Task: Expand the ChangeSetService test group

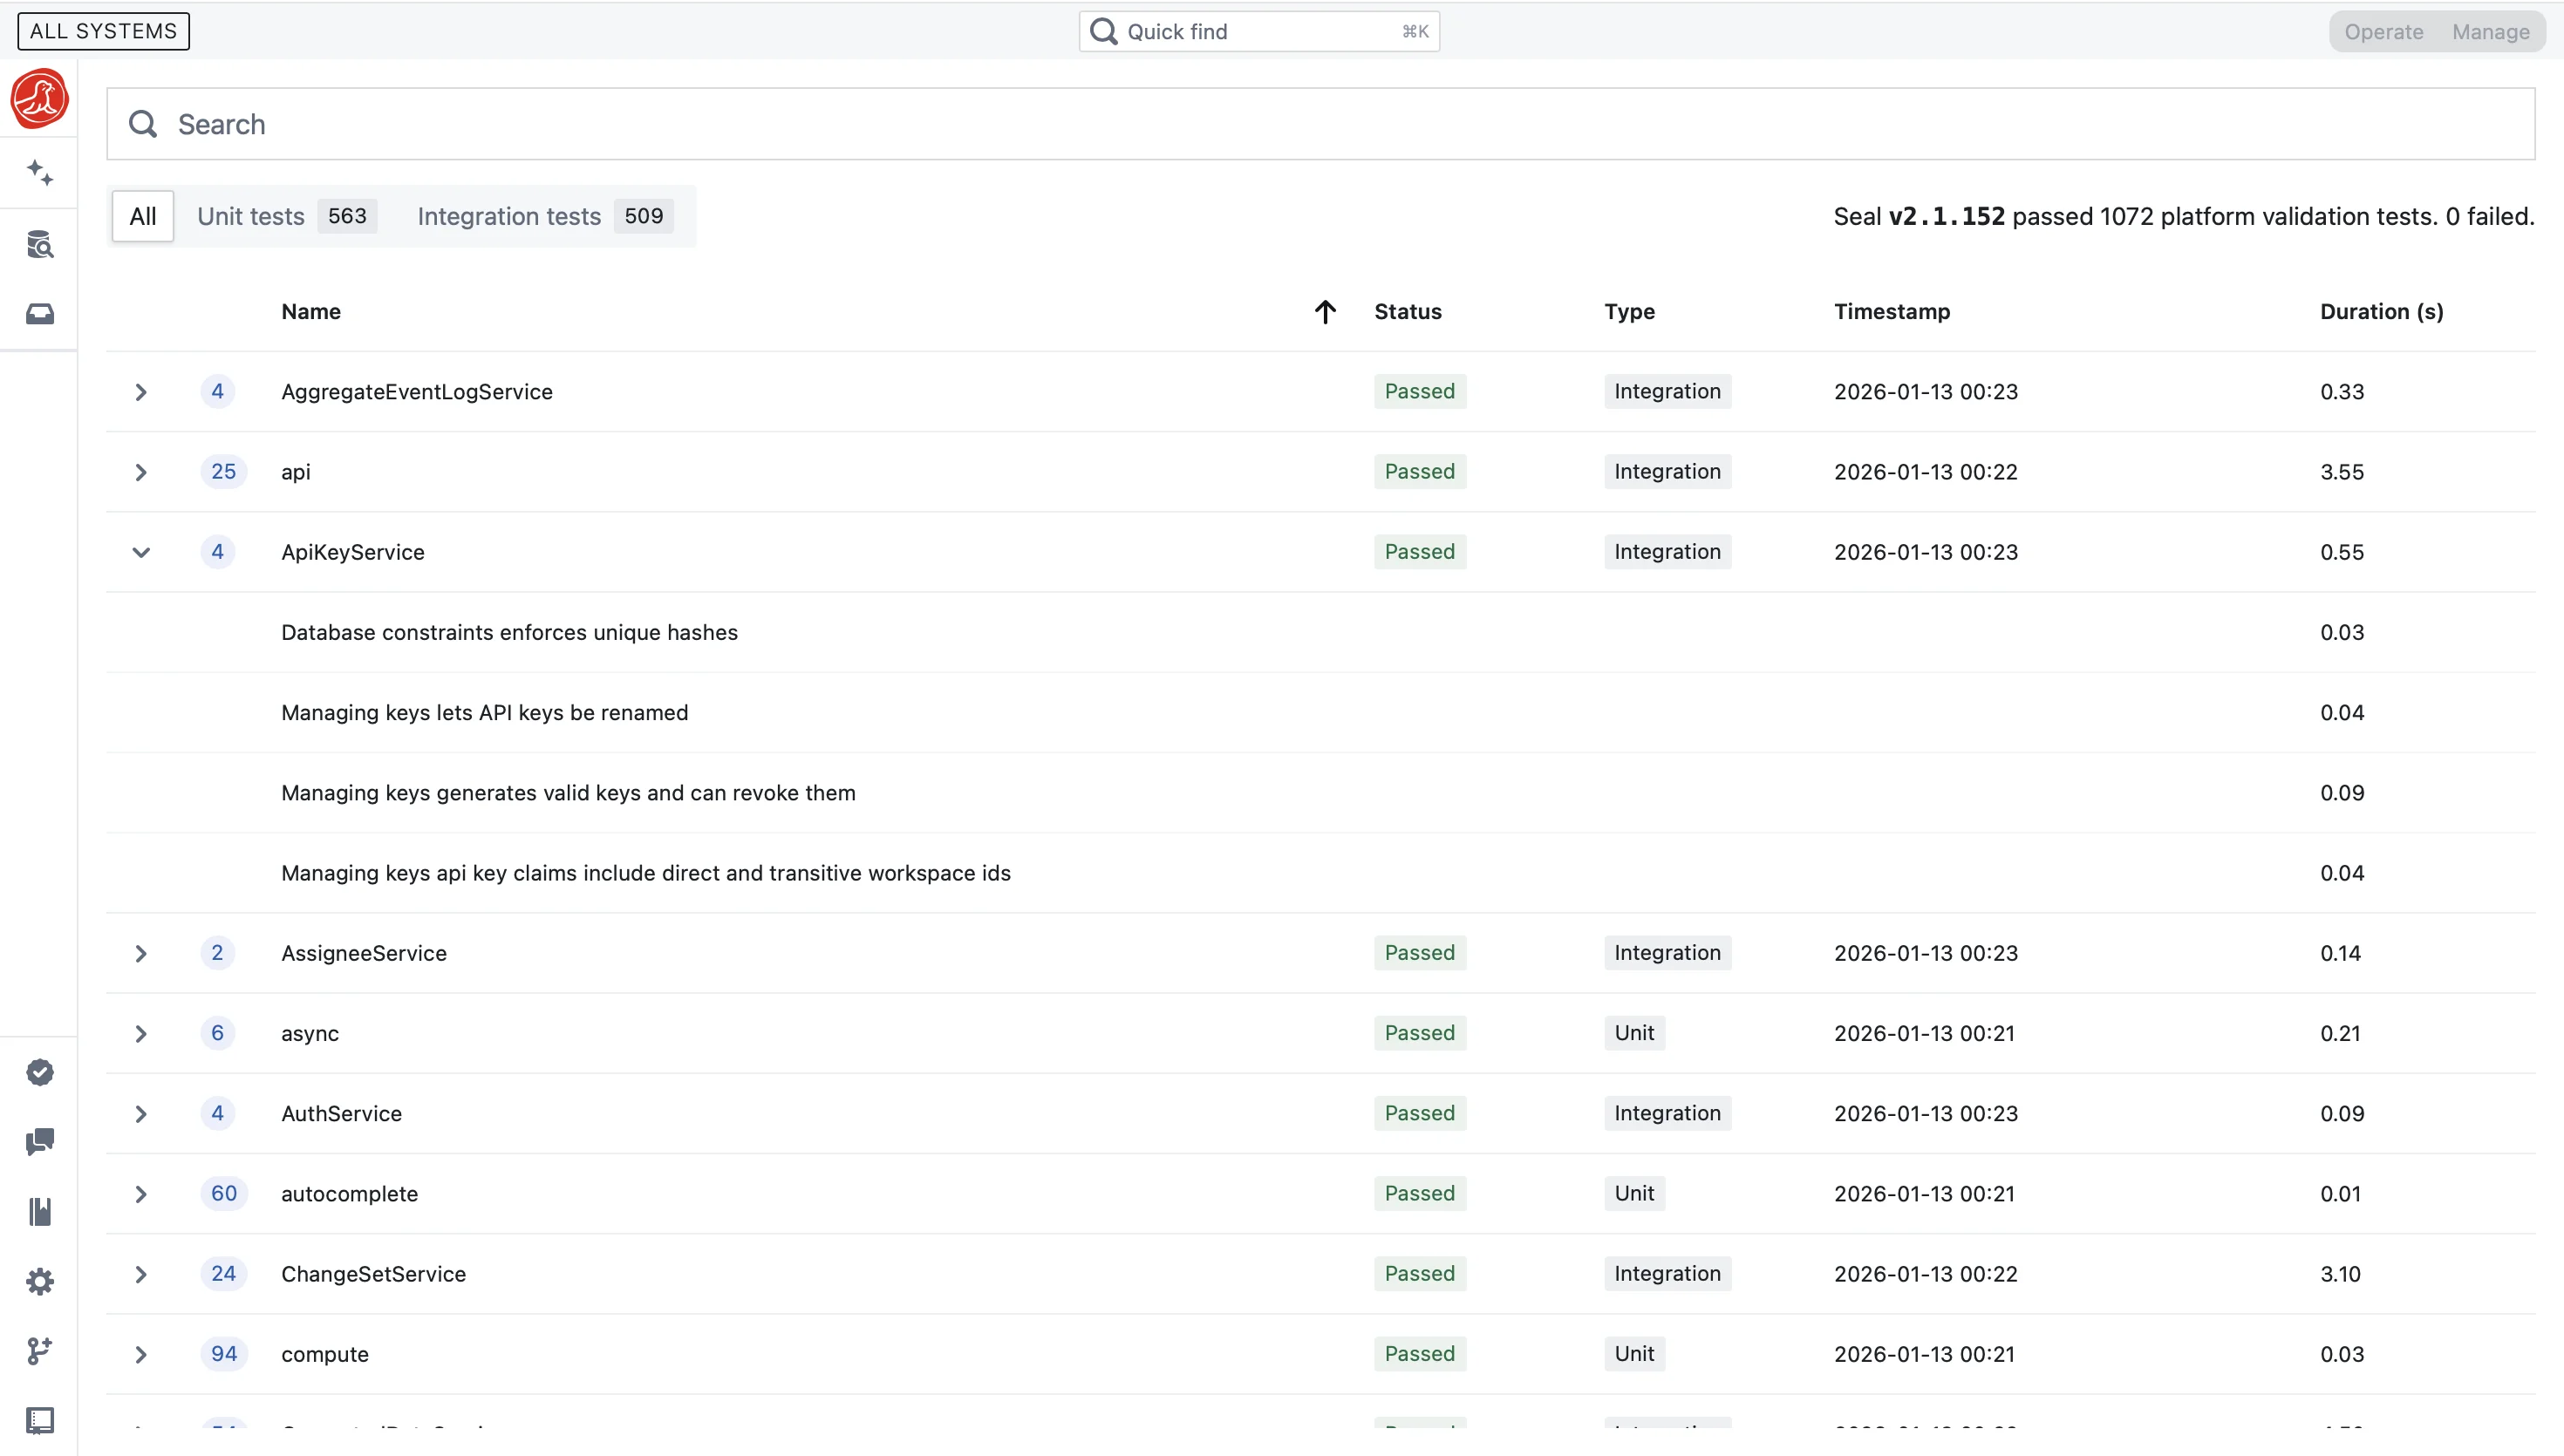Action: (141, 1274)
